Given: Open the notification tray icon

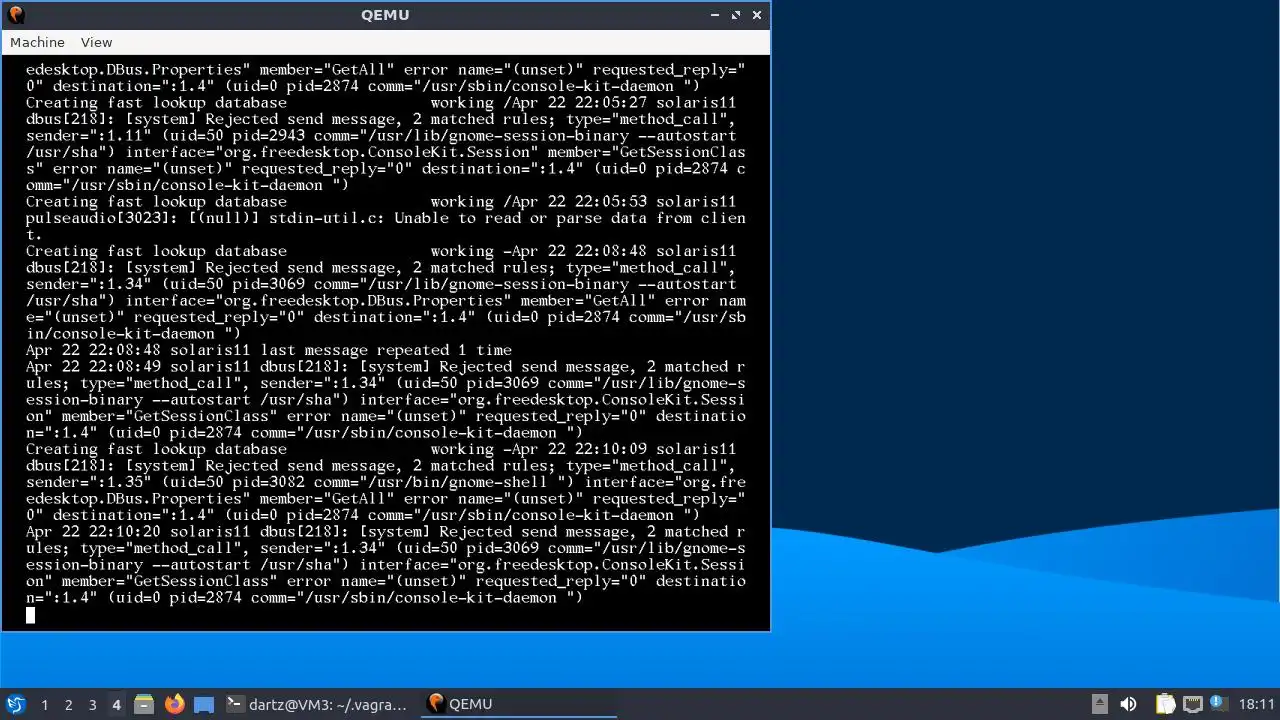Looking at the screenshot, I should [x=1218, y=704].
